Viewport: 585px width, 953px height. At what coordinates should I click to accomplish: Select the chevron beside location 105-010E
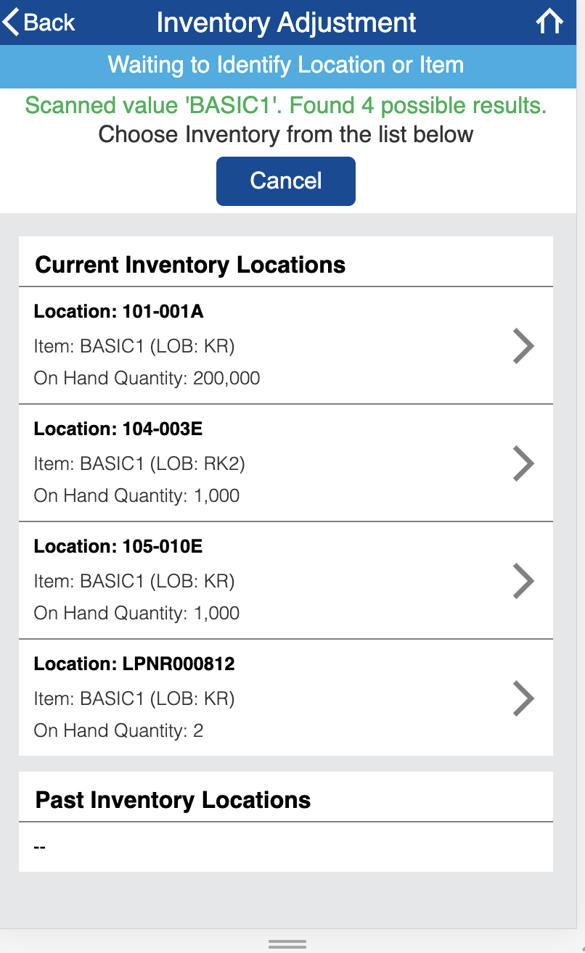tap(523, 580)
